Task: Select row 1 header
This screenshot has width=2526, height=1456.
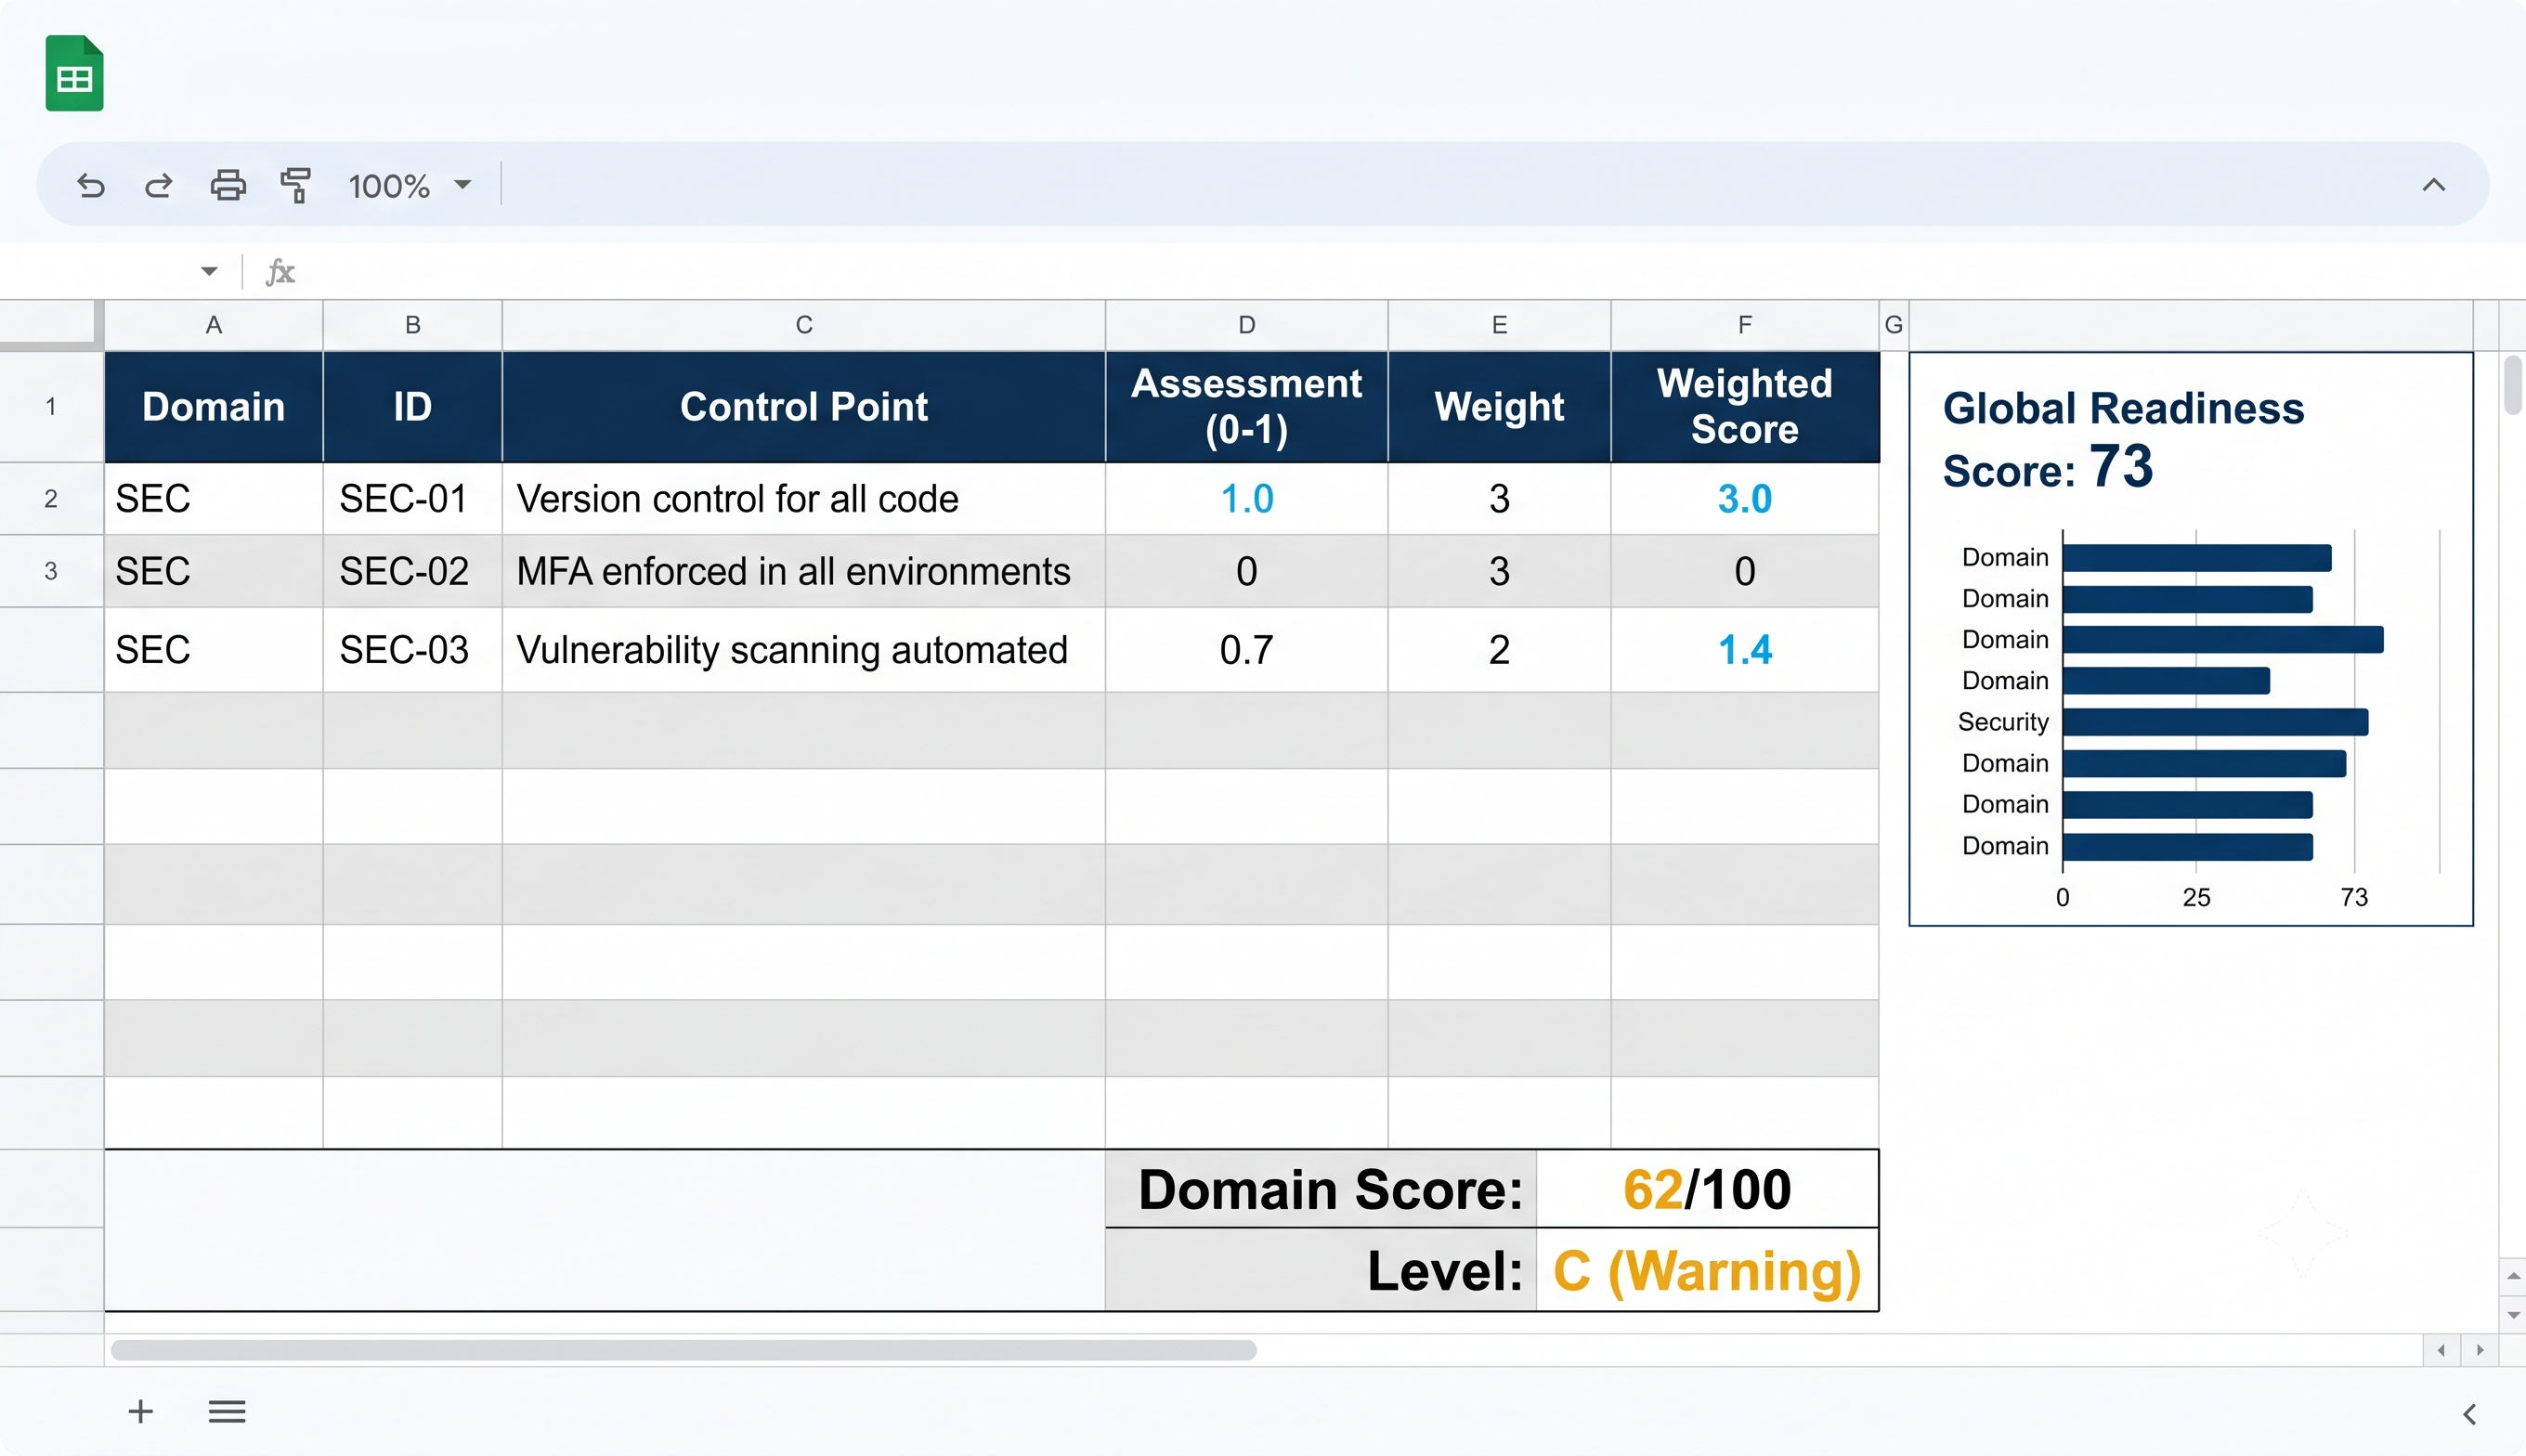Action: click(x=51, y=407)
